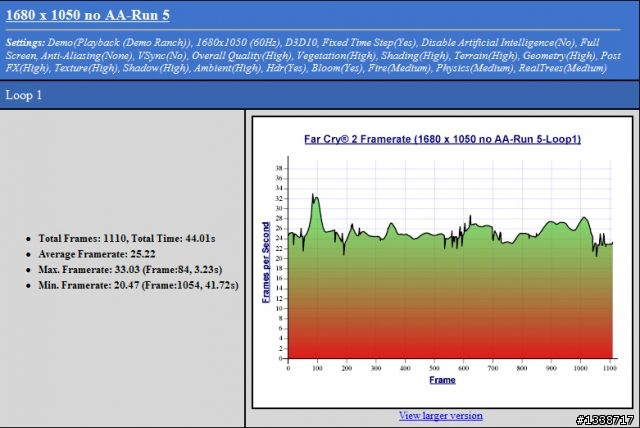Click the 'Max. Framerate: 33.03' line
This screenshot has height=428, width=640.
tap(130, 269)
